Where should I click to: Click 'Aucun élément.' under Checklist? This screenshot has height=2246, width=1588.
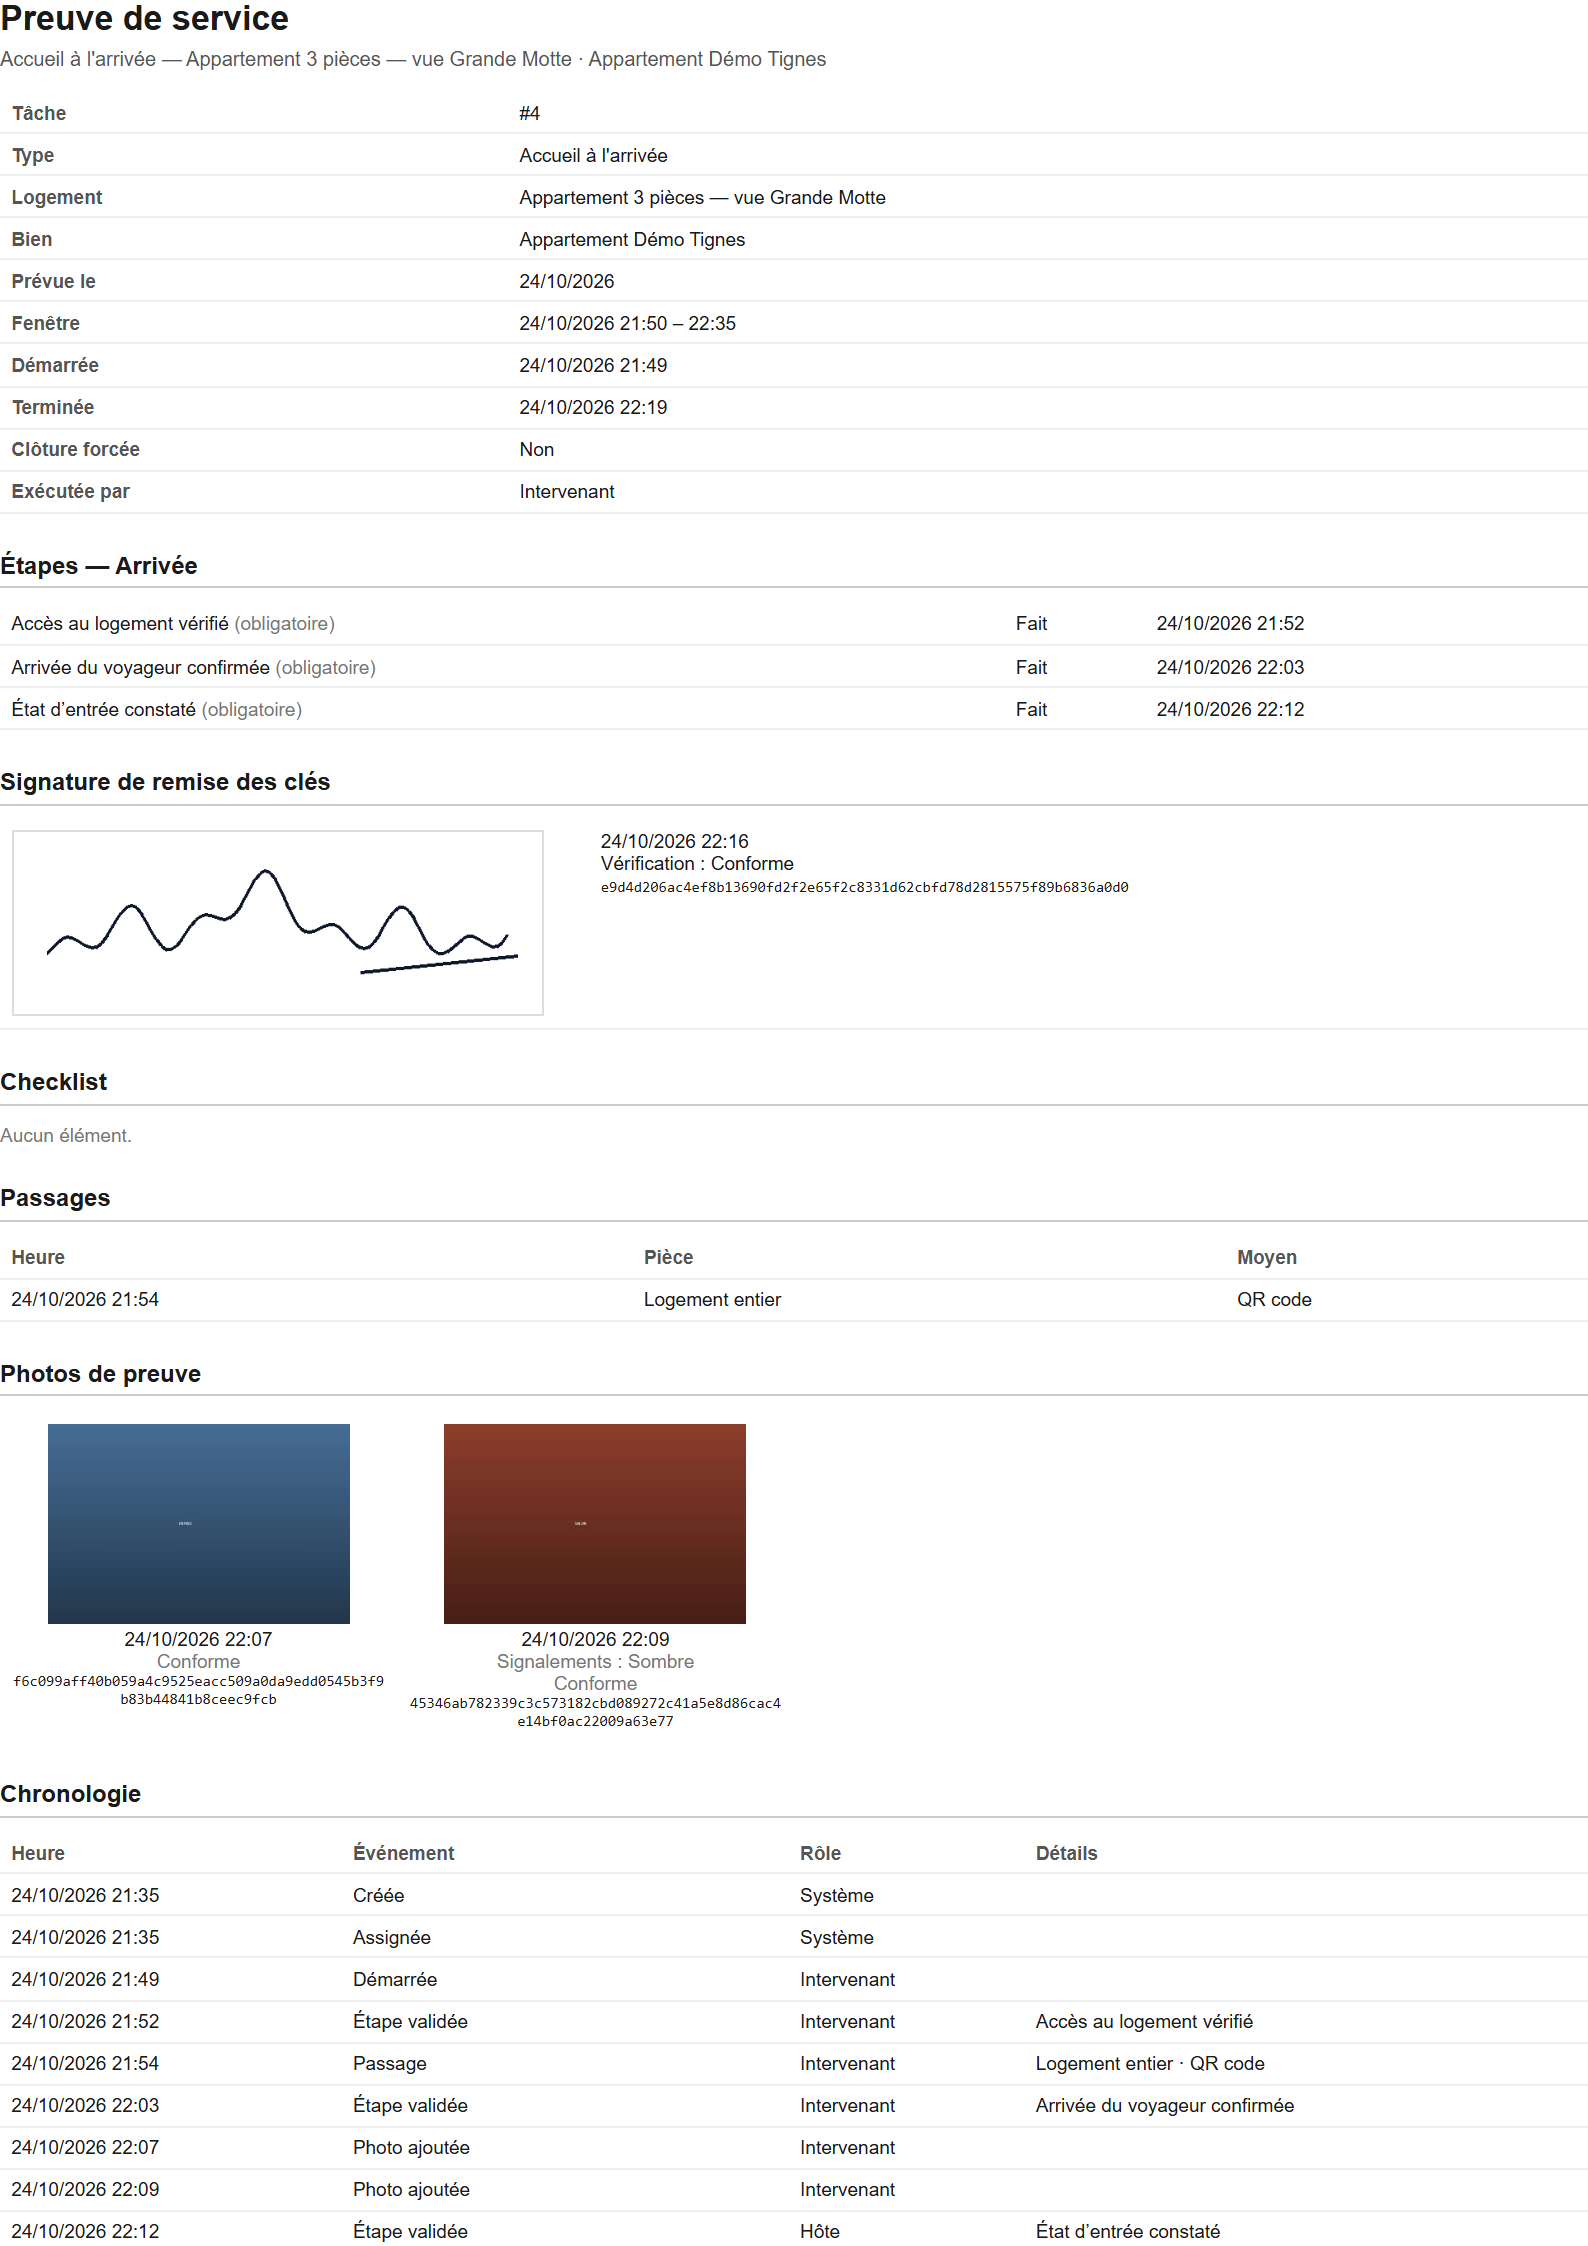66,1135
